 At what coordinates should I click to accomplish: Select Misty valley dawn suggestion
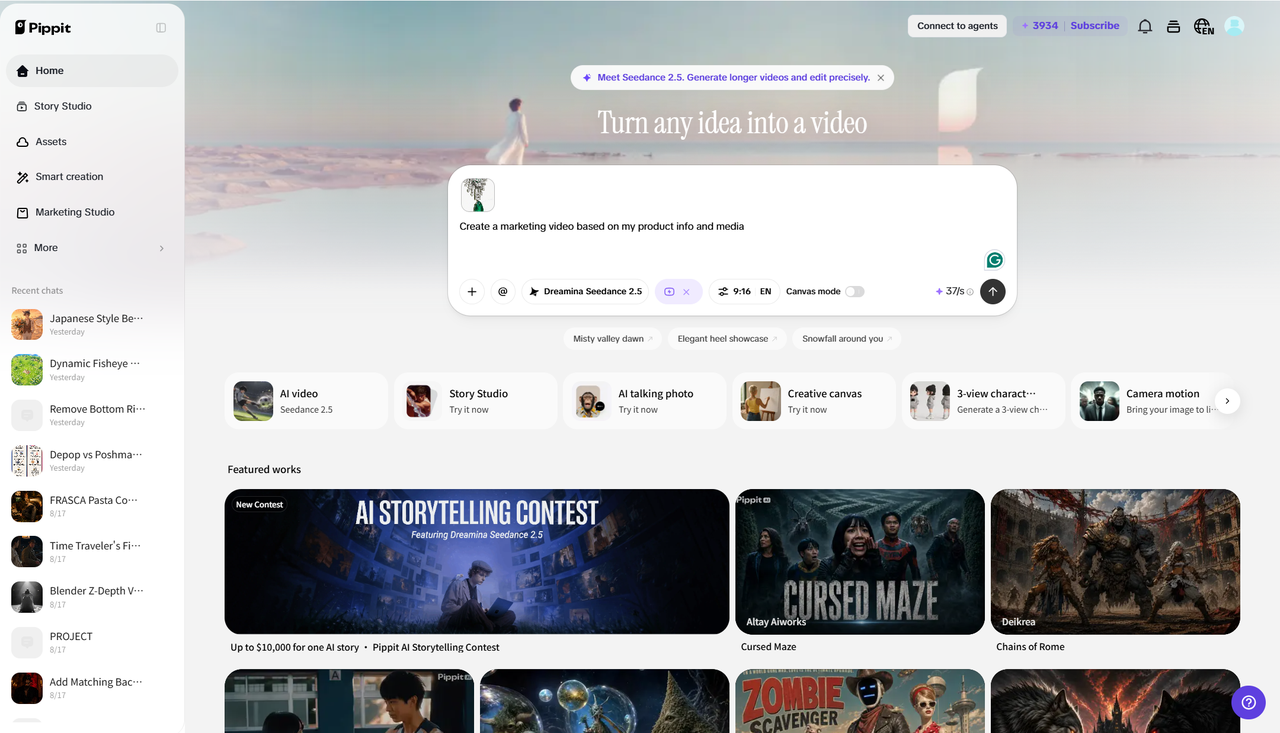613,339
